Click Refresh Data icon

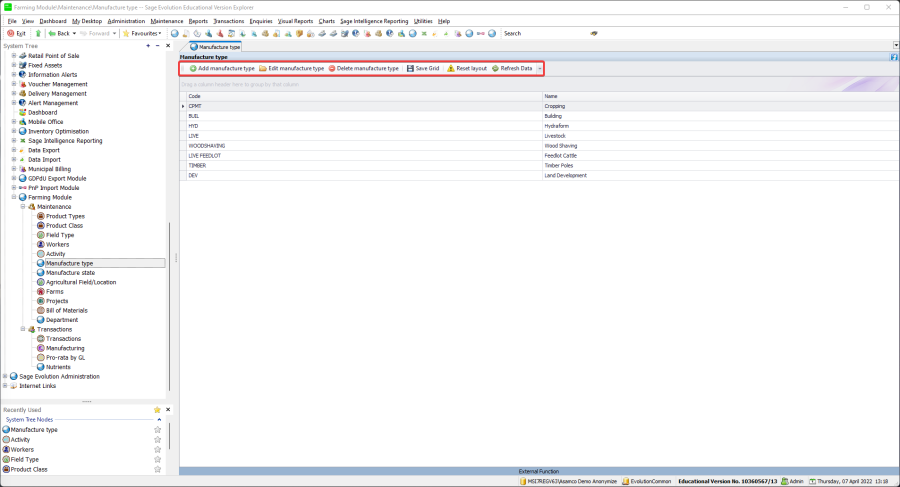(x=495, y=68)
